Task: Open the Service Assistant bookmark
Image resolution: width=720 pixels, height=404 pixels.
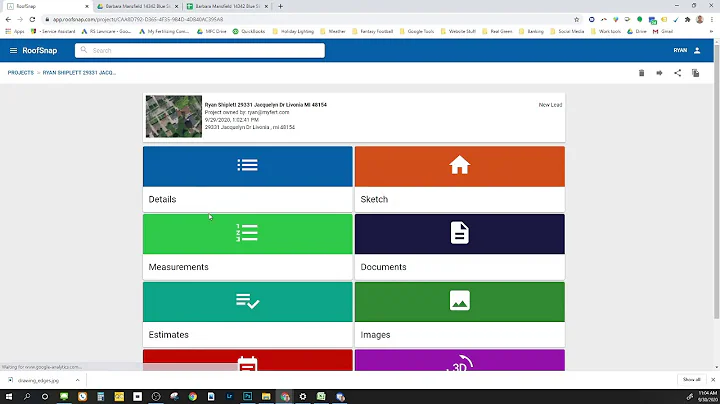Action: tap(53, 31)
